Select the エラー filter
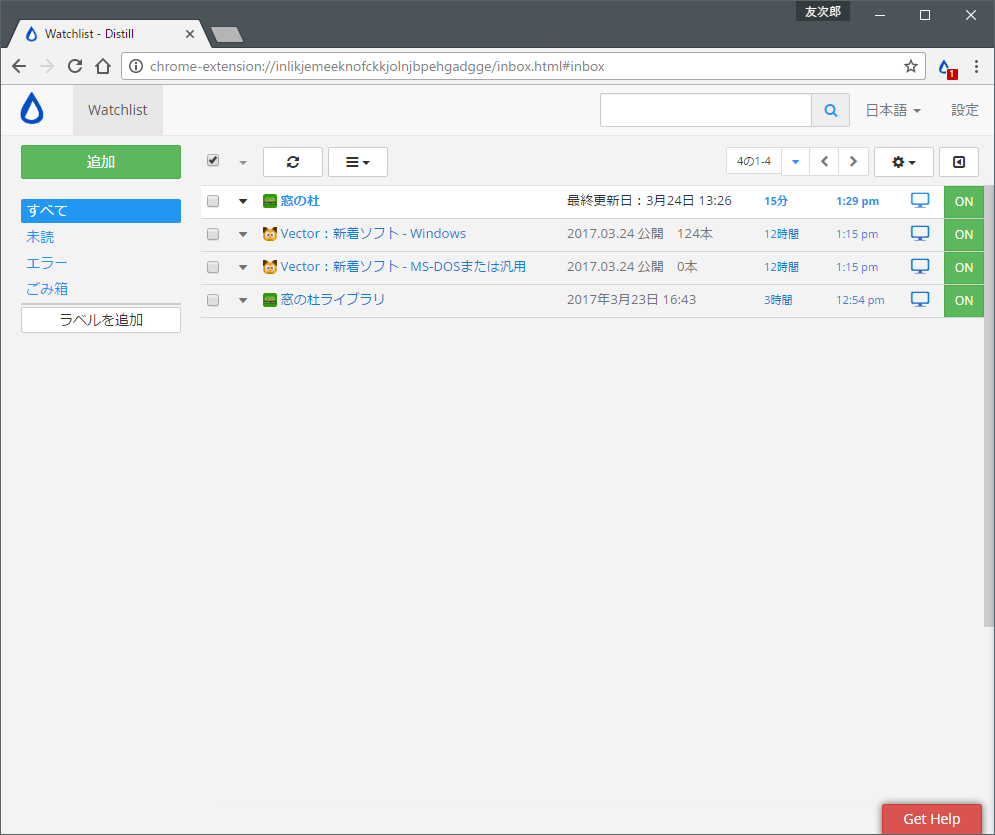The image size is (995, 835). (x=47, y=263)
